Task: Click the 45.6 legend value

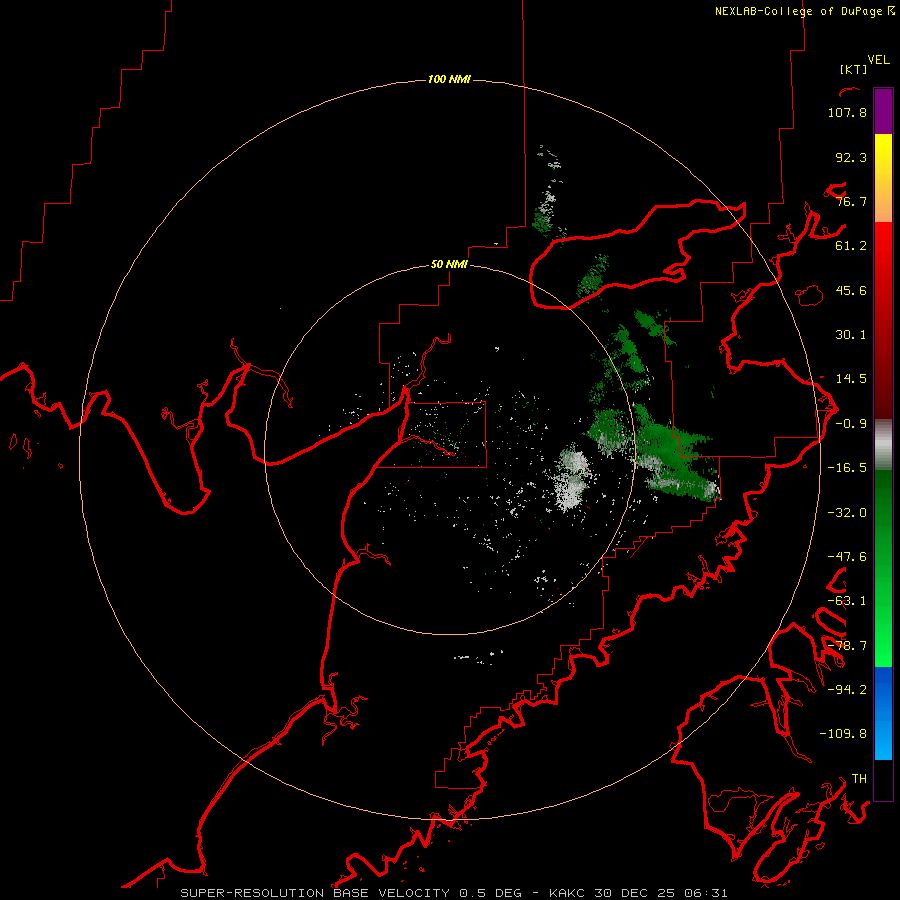Action: [x=851, y=290]
